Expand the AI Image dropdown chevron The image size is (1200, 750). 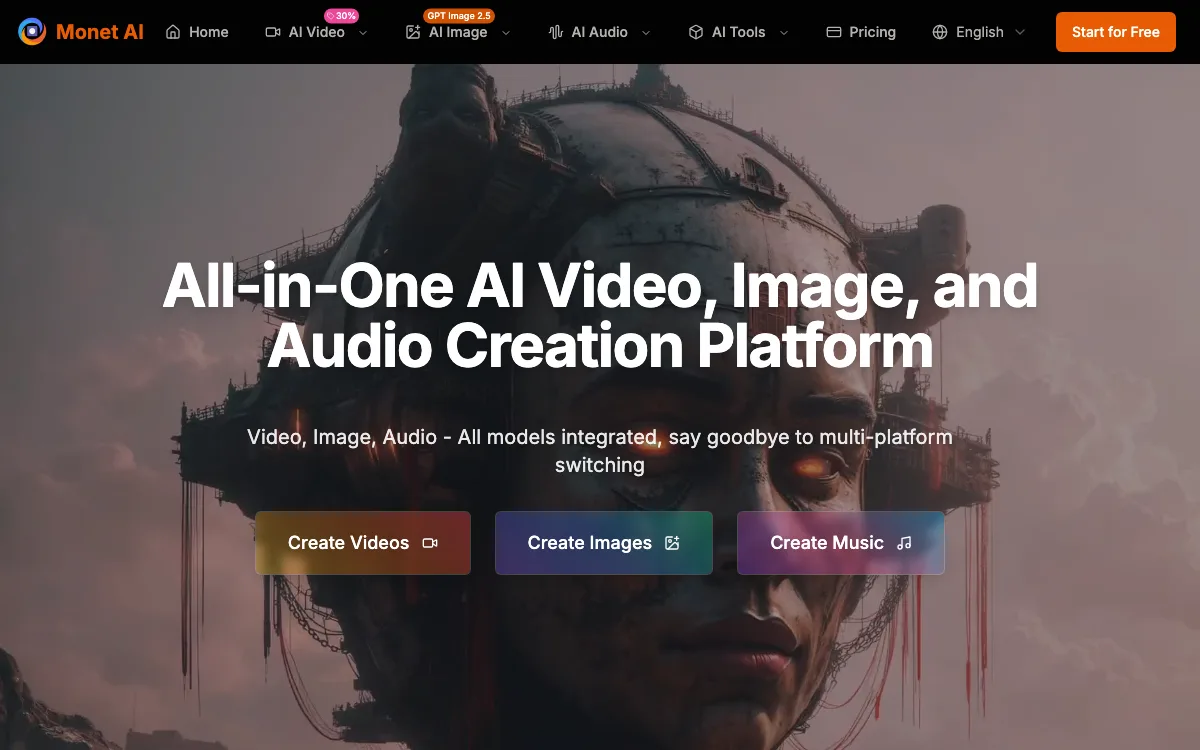point(506,32)
